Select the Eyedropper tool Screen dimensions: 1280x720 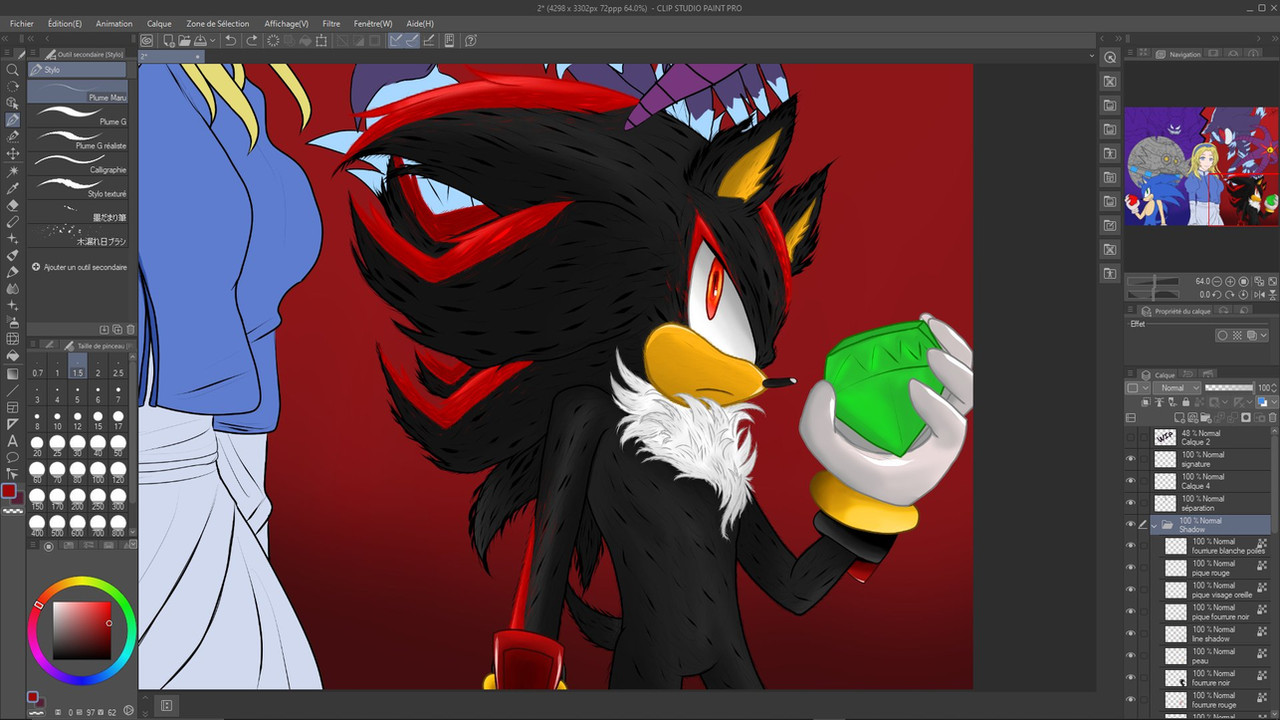[13, 188]
